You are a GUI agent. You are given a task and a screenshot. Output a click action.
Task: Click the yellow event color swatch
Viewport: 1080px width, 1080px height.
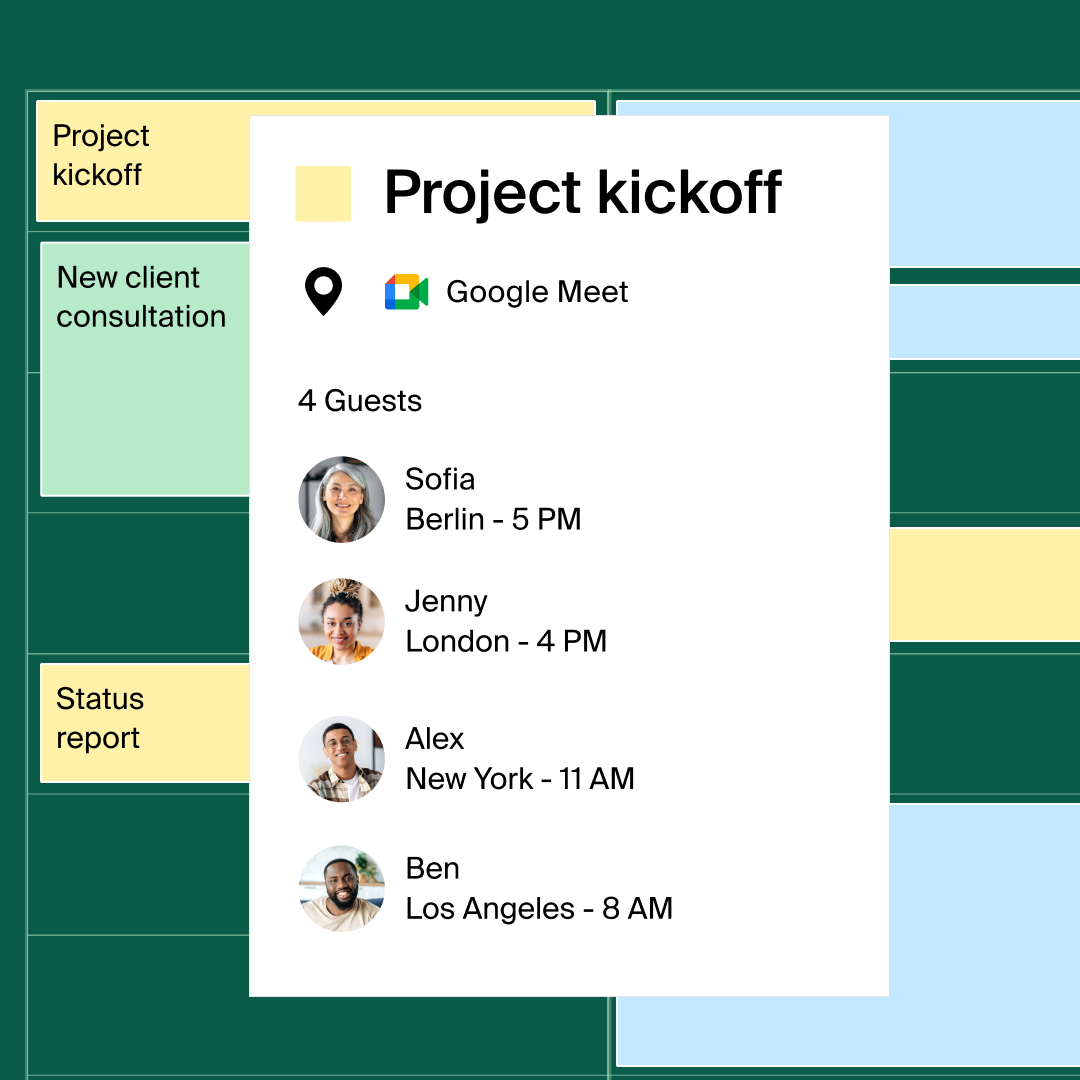(x=323, y=193)
